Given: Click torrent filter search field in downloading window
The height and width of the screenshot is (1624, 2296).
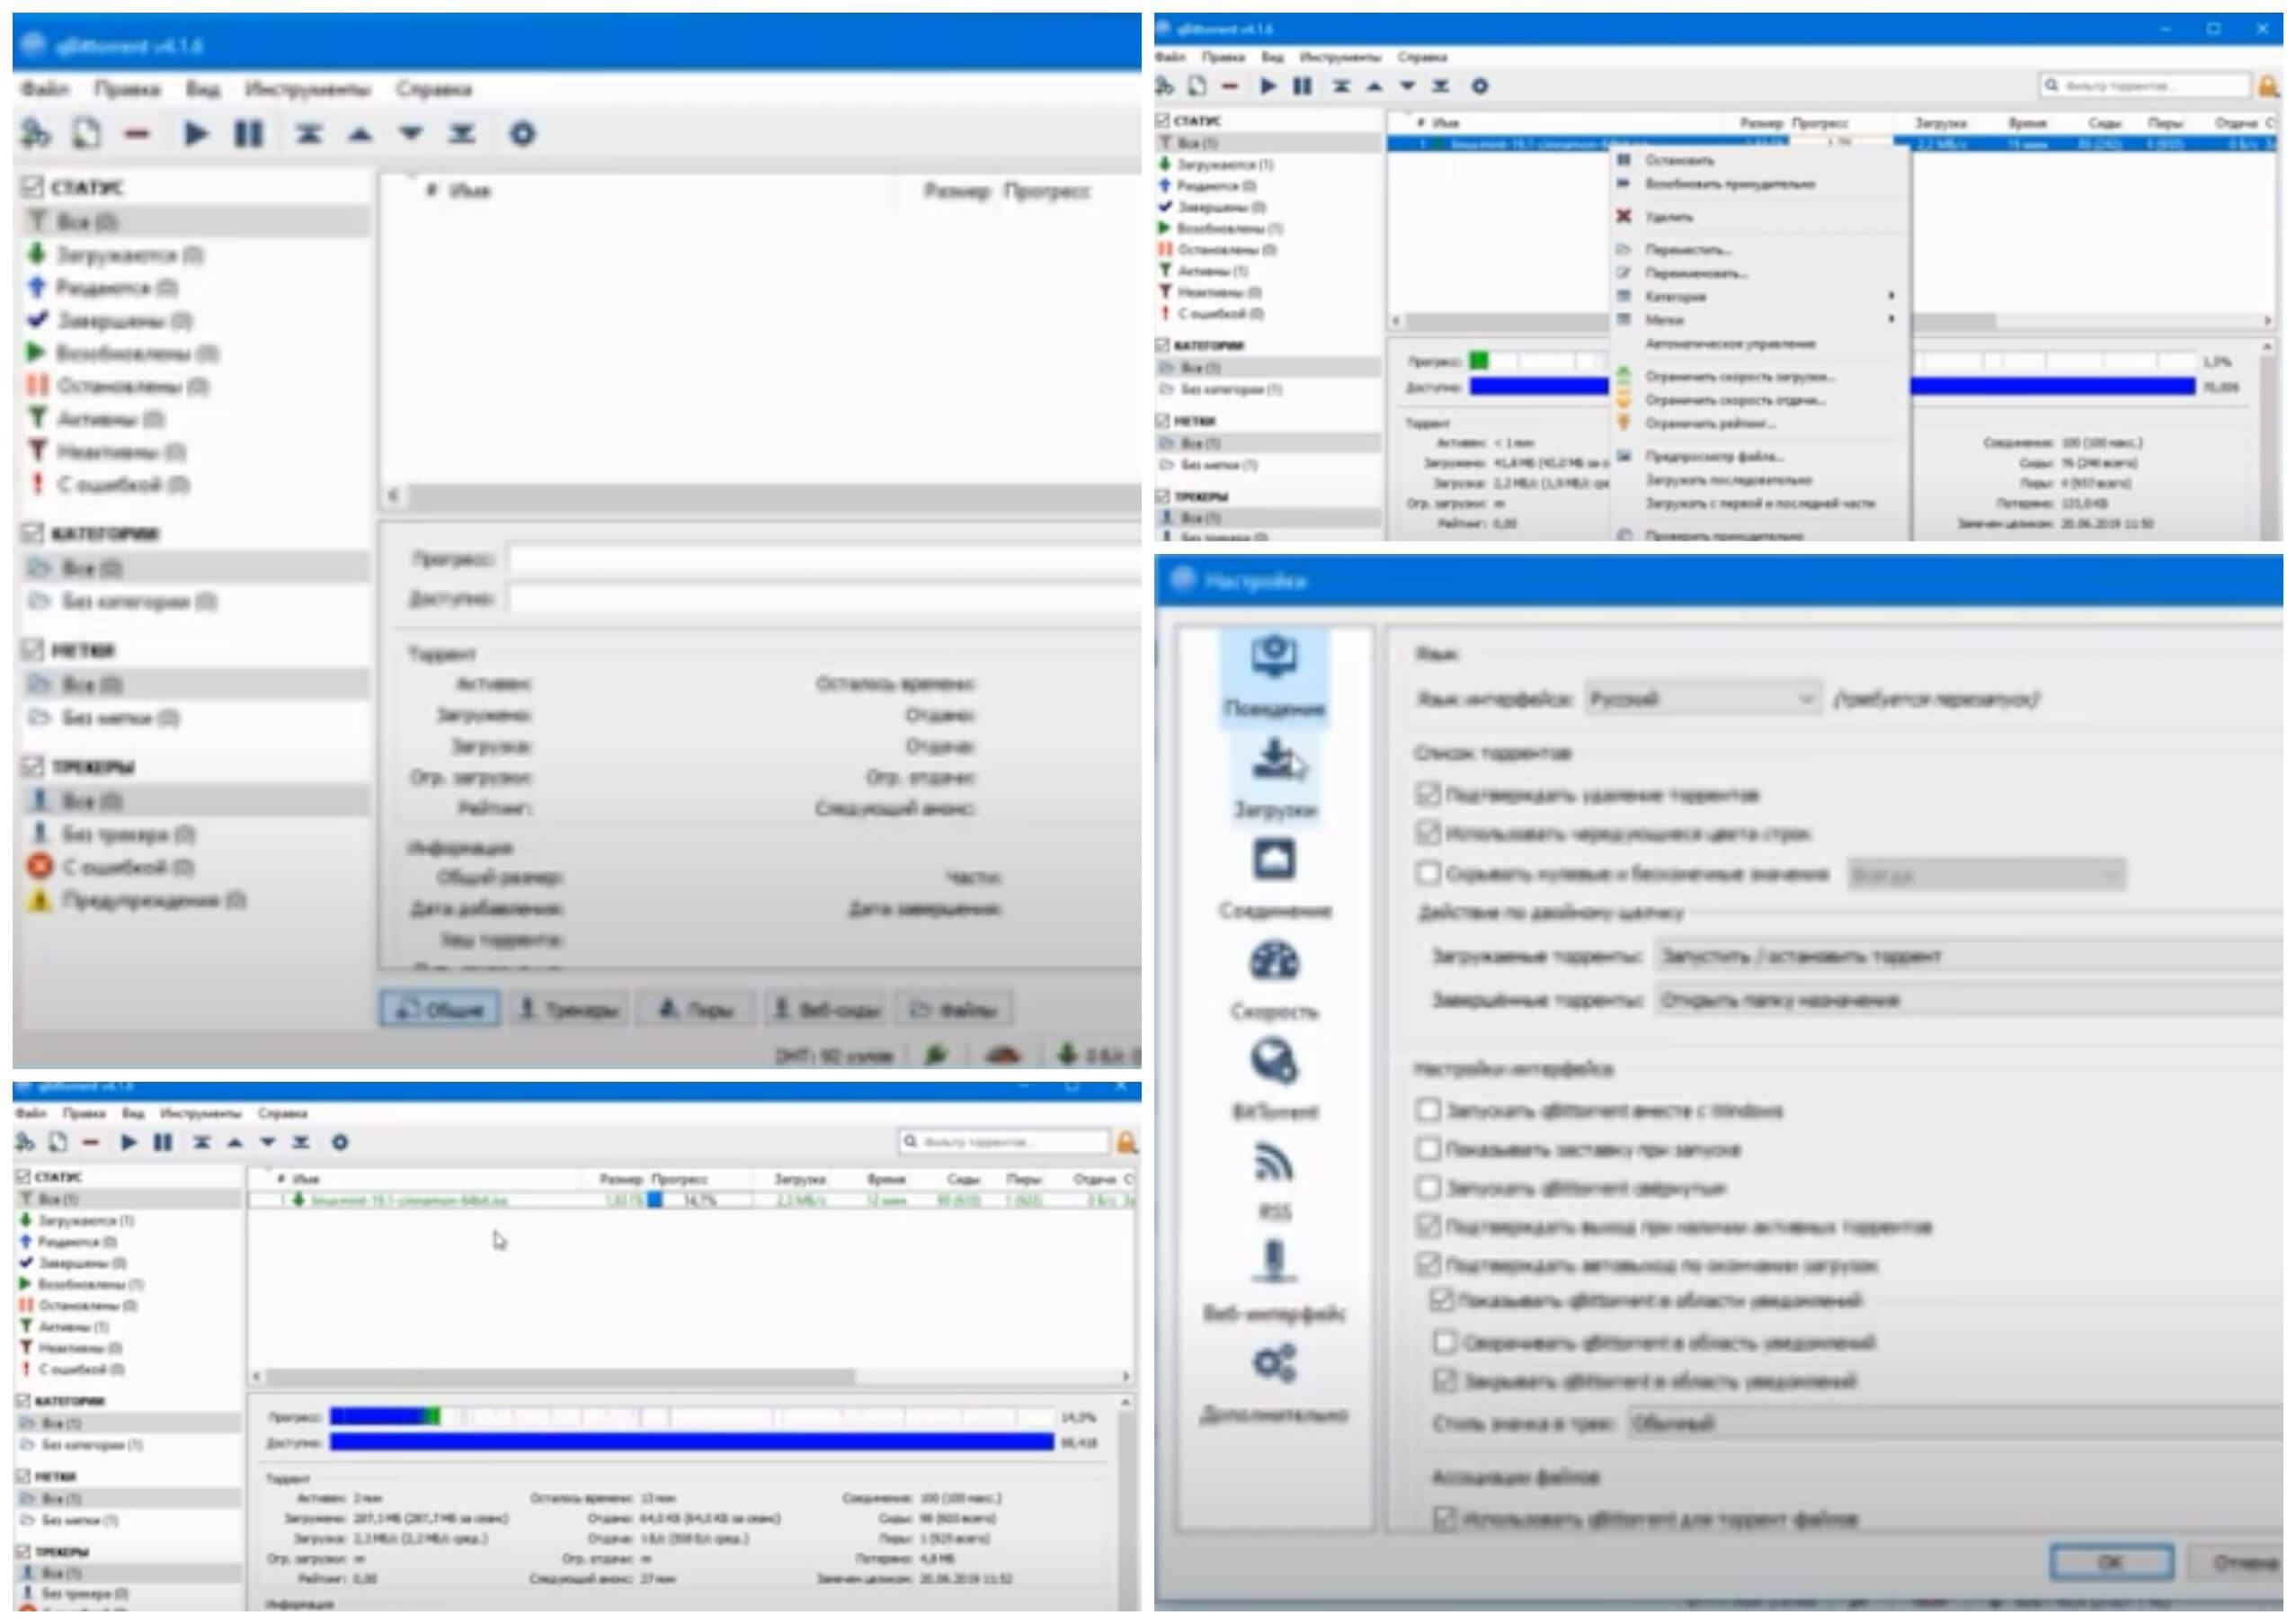Looking at the screenshot, I should [x=1004, y=1141].
